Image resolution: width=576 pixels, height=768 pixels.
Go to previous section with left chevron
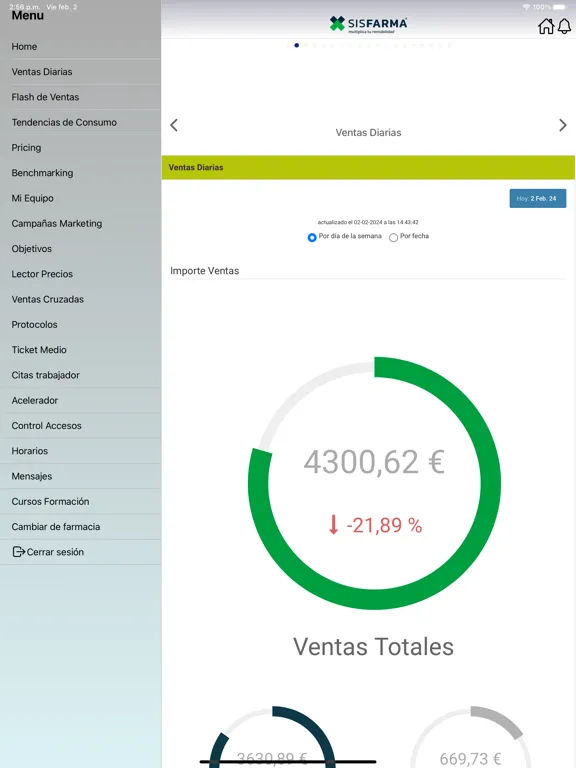tap(174, 125)
